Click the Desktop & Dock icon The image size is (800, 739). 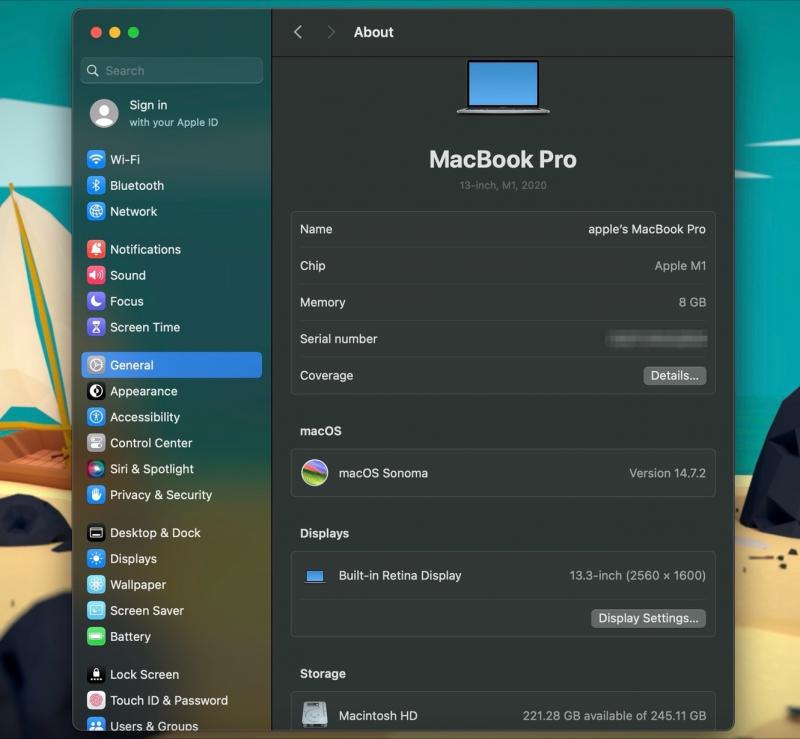[x=96, y=533]
